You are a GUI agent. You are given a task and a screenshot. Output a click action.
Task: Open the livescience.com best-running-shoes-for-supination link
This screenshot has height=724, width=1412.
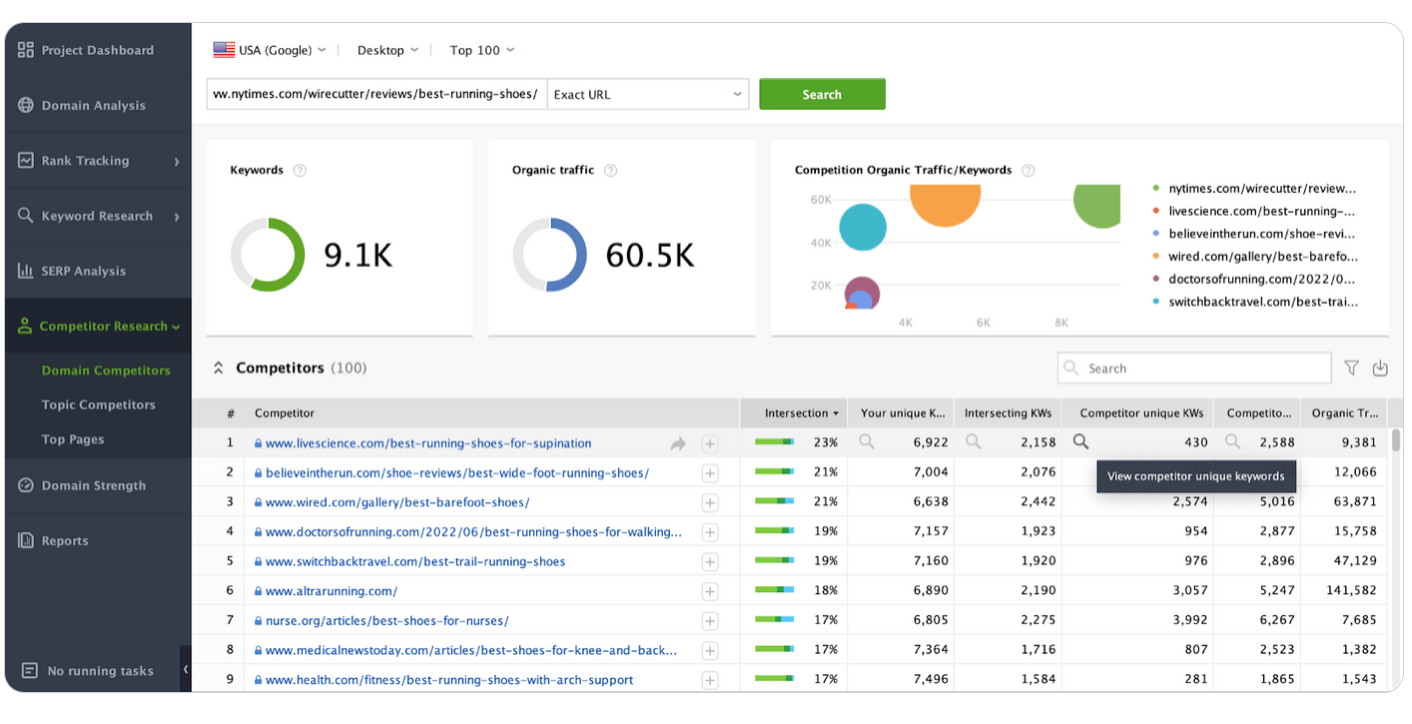click(x=428, y=443)
